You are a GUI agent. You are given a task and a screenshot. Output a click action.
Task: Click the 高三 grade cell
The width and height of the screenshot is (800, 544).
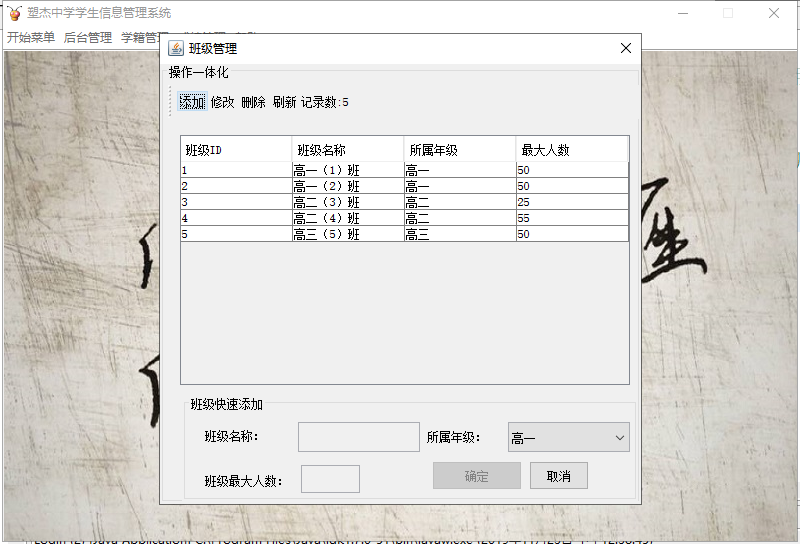click(460, 234)
